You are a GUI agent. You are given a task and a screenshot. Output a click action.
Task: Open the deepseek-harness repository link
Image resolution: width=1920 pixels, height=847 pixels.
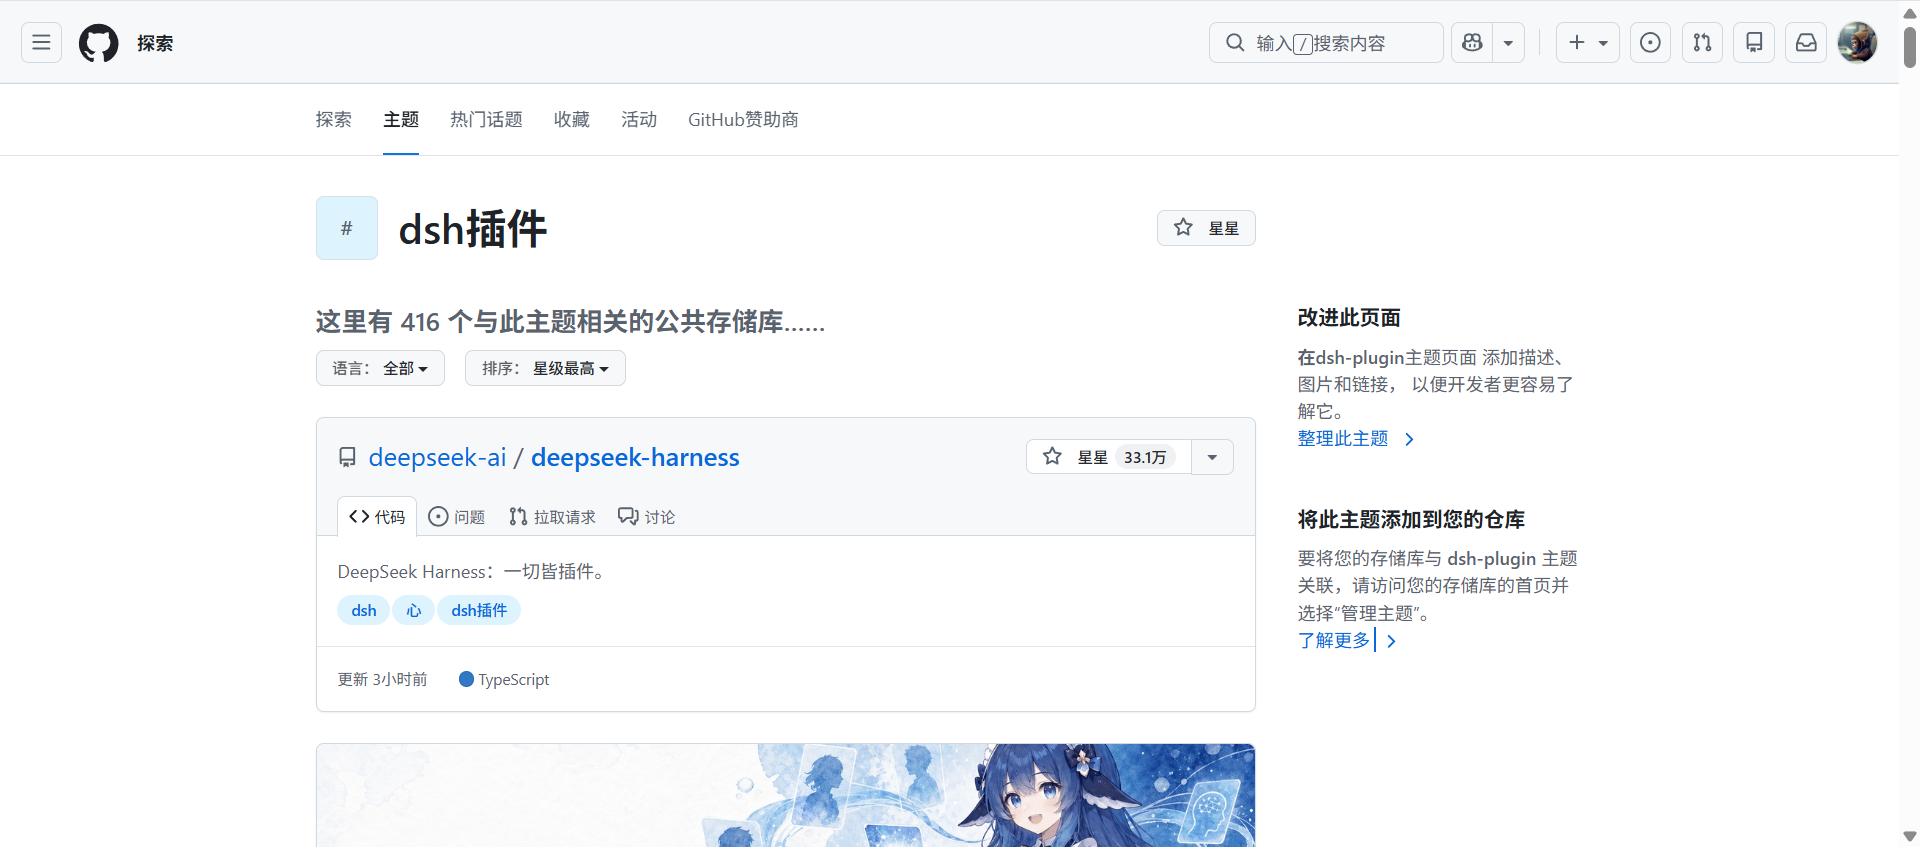(635, 457)
